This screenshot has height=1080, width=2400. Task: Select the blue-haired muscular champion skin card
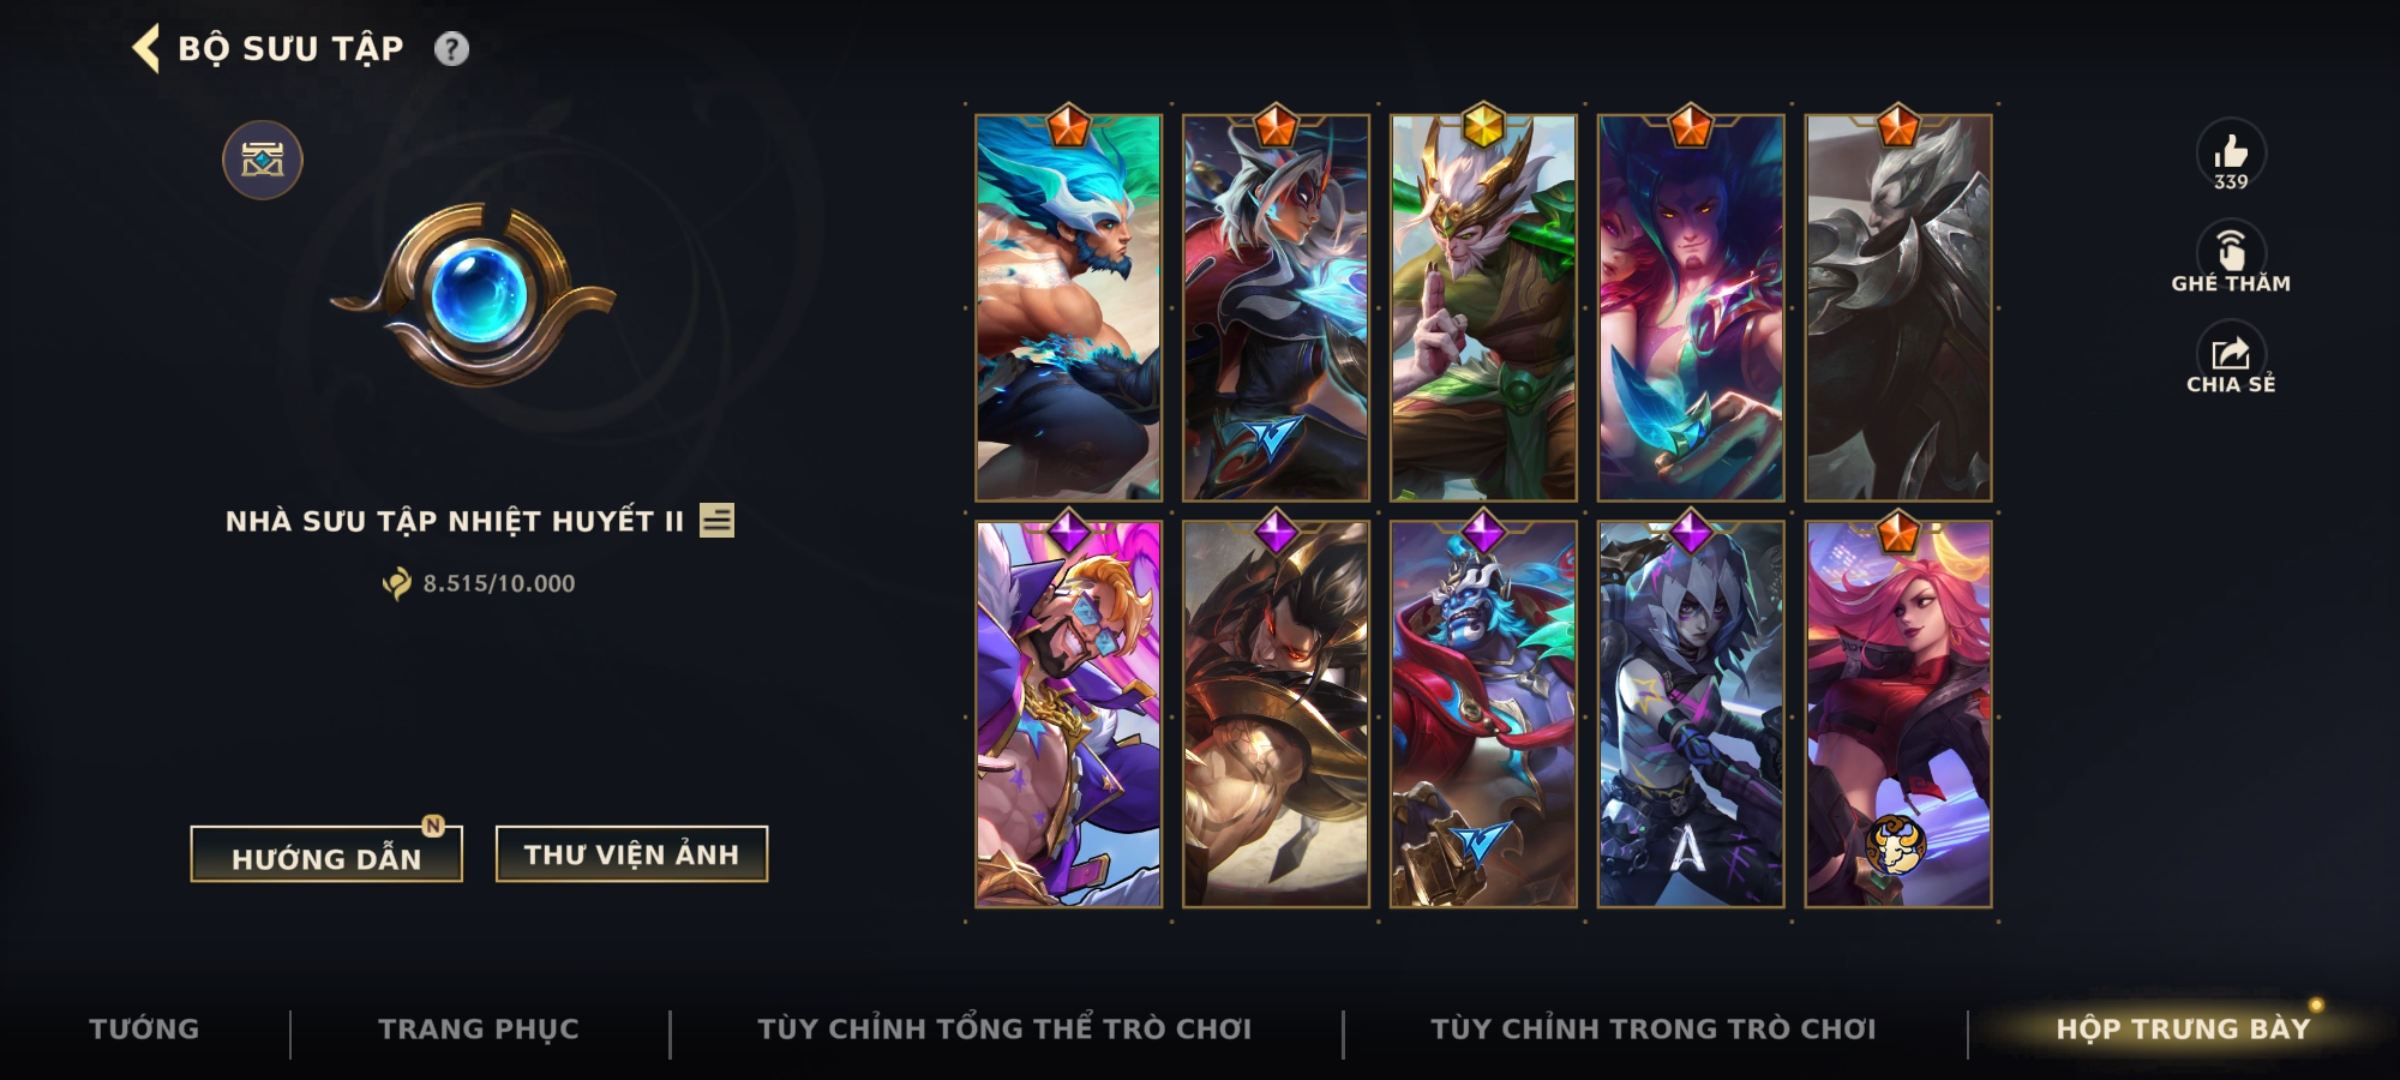point(1068,307)
